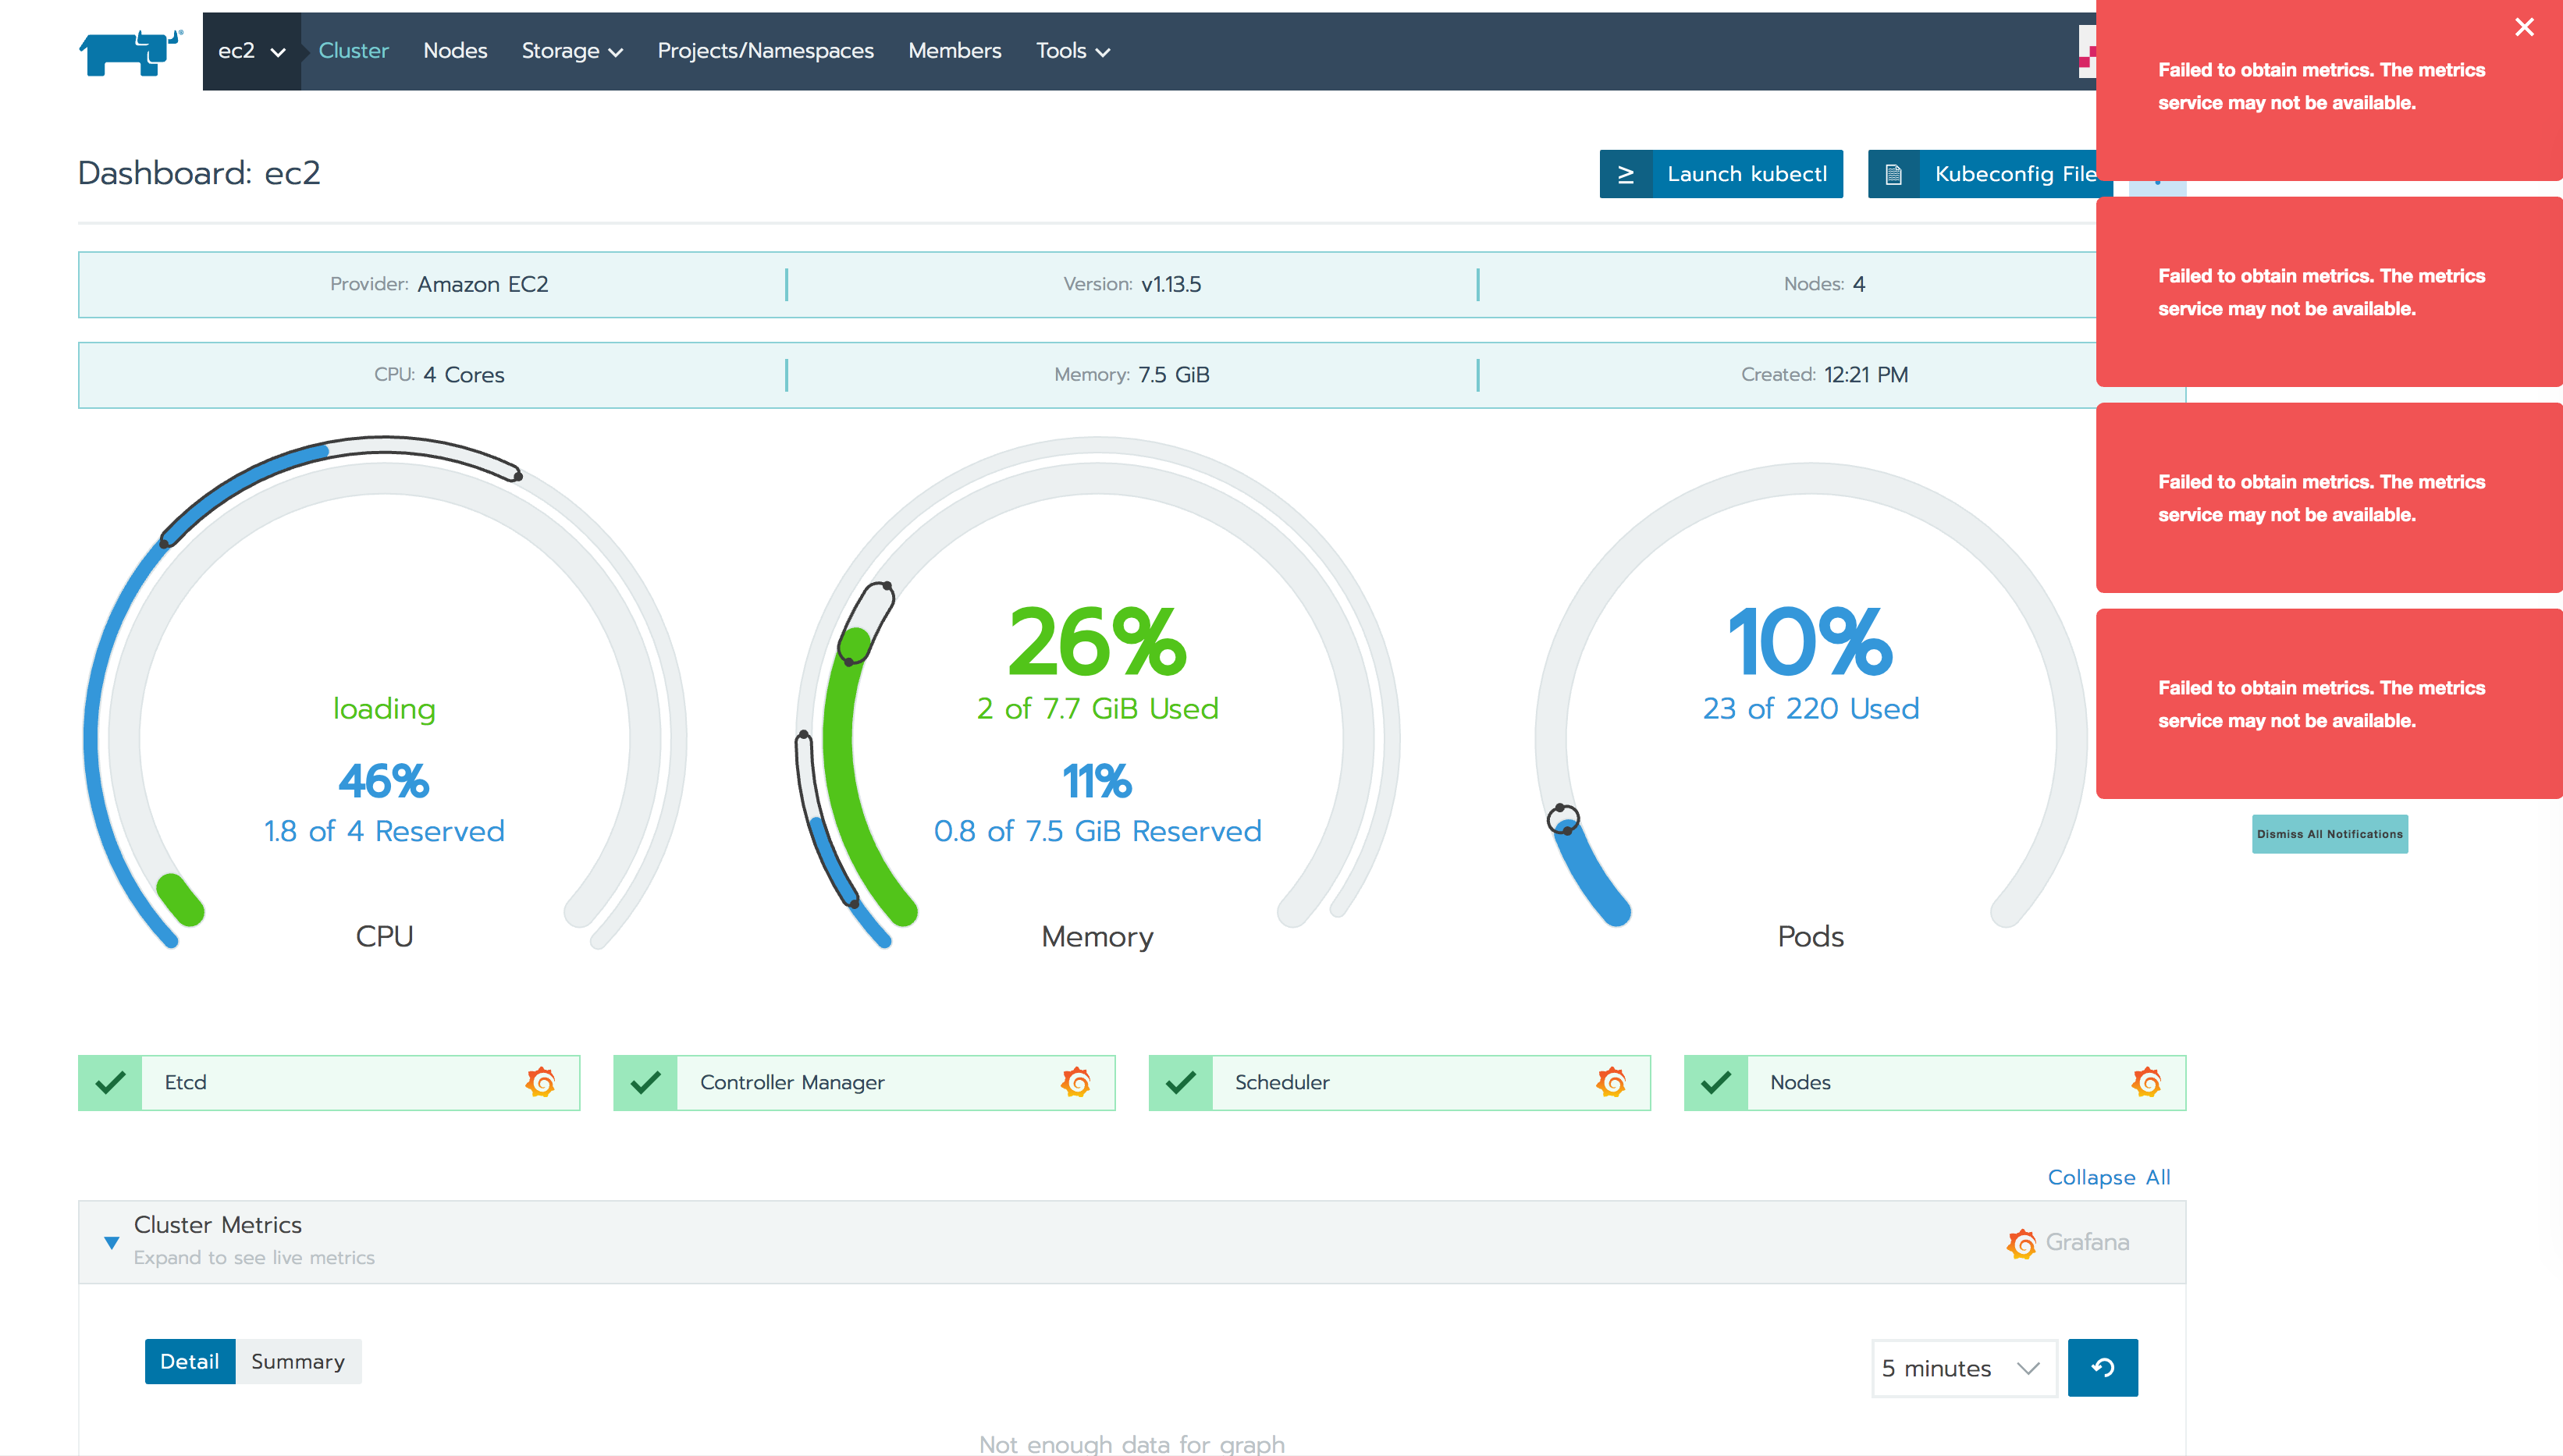Viewport: 2563px width, 1456px height.
Task: Go to the Nodes tab
Action: coord(455,51)
